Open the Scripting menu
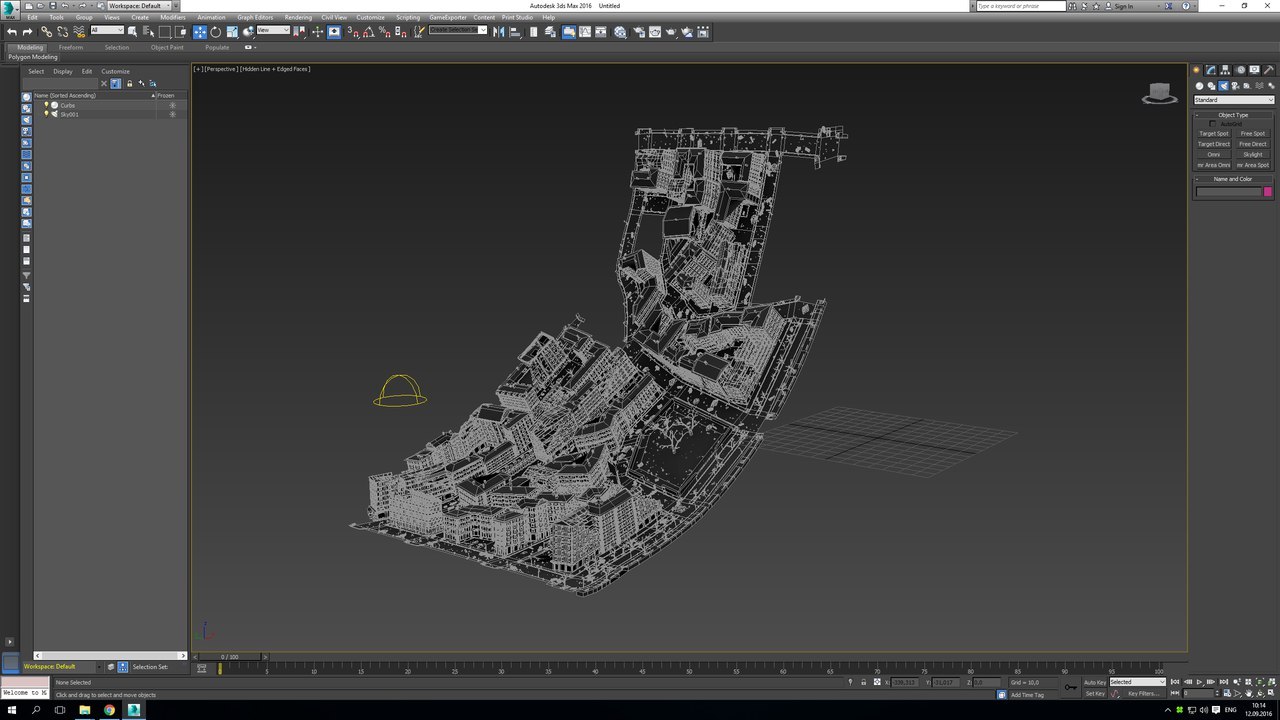The width and height of the screenshot is (1280, 720). click(408, 17)
